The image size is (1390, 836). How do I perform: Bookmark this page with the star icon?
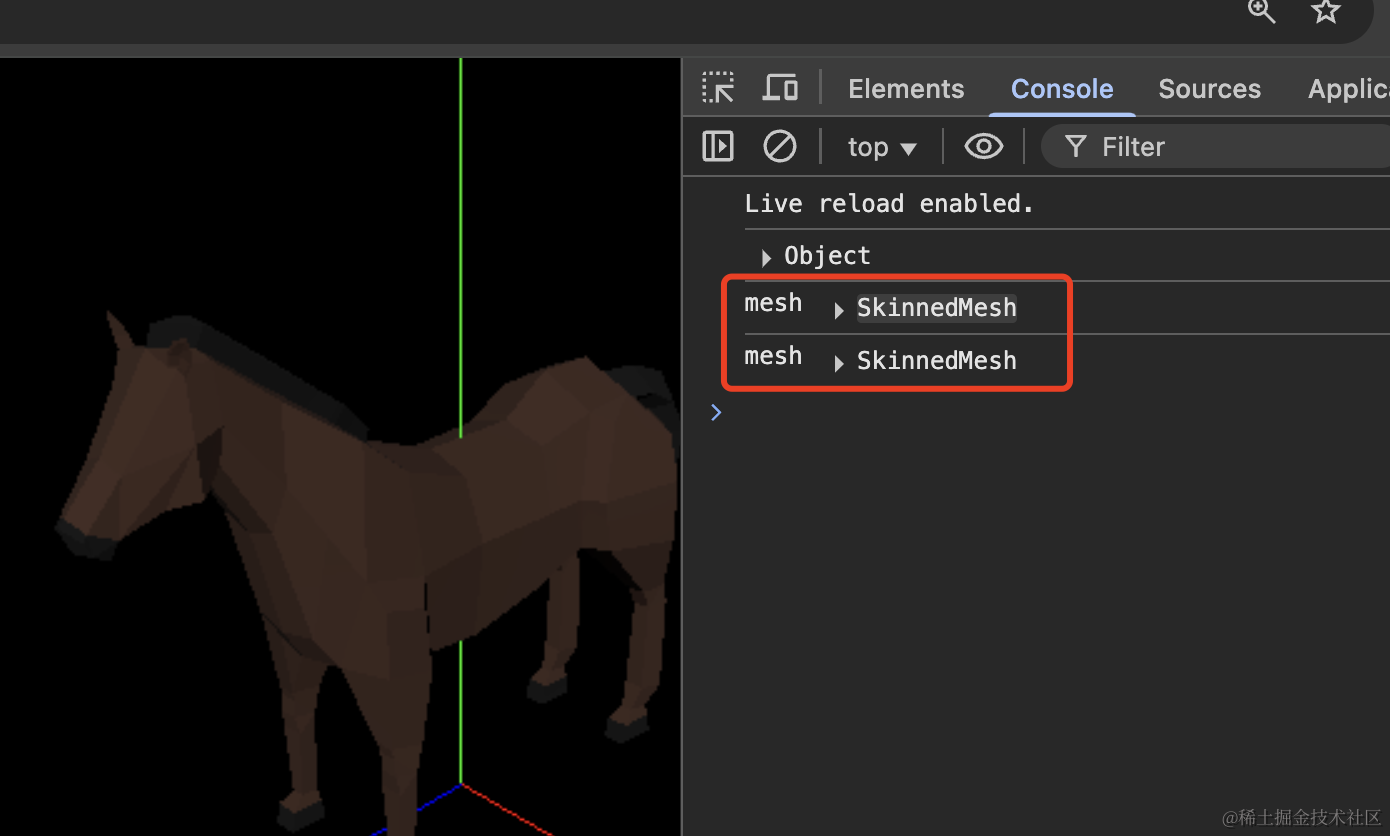1326,11
